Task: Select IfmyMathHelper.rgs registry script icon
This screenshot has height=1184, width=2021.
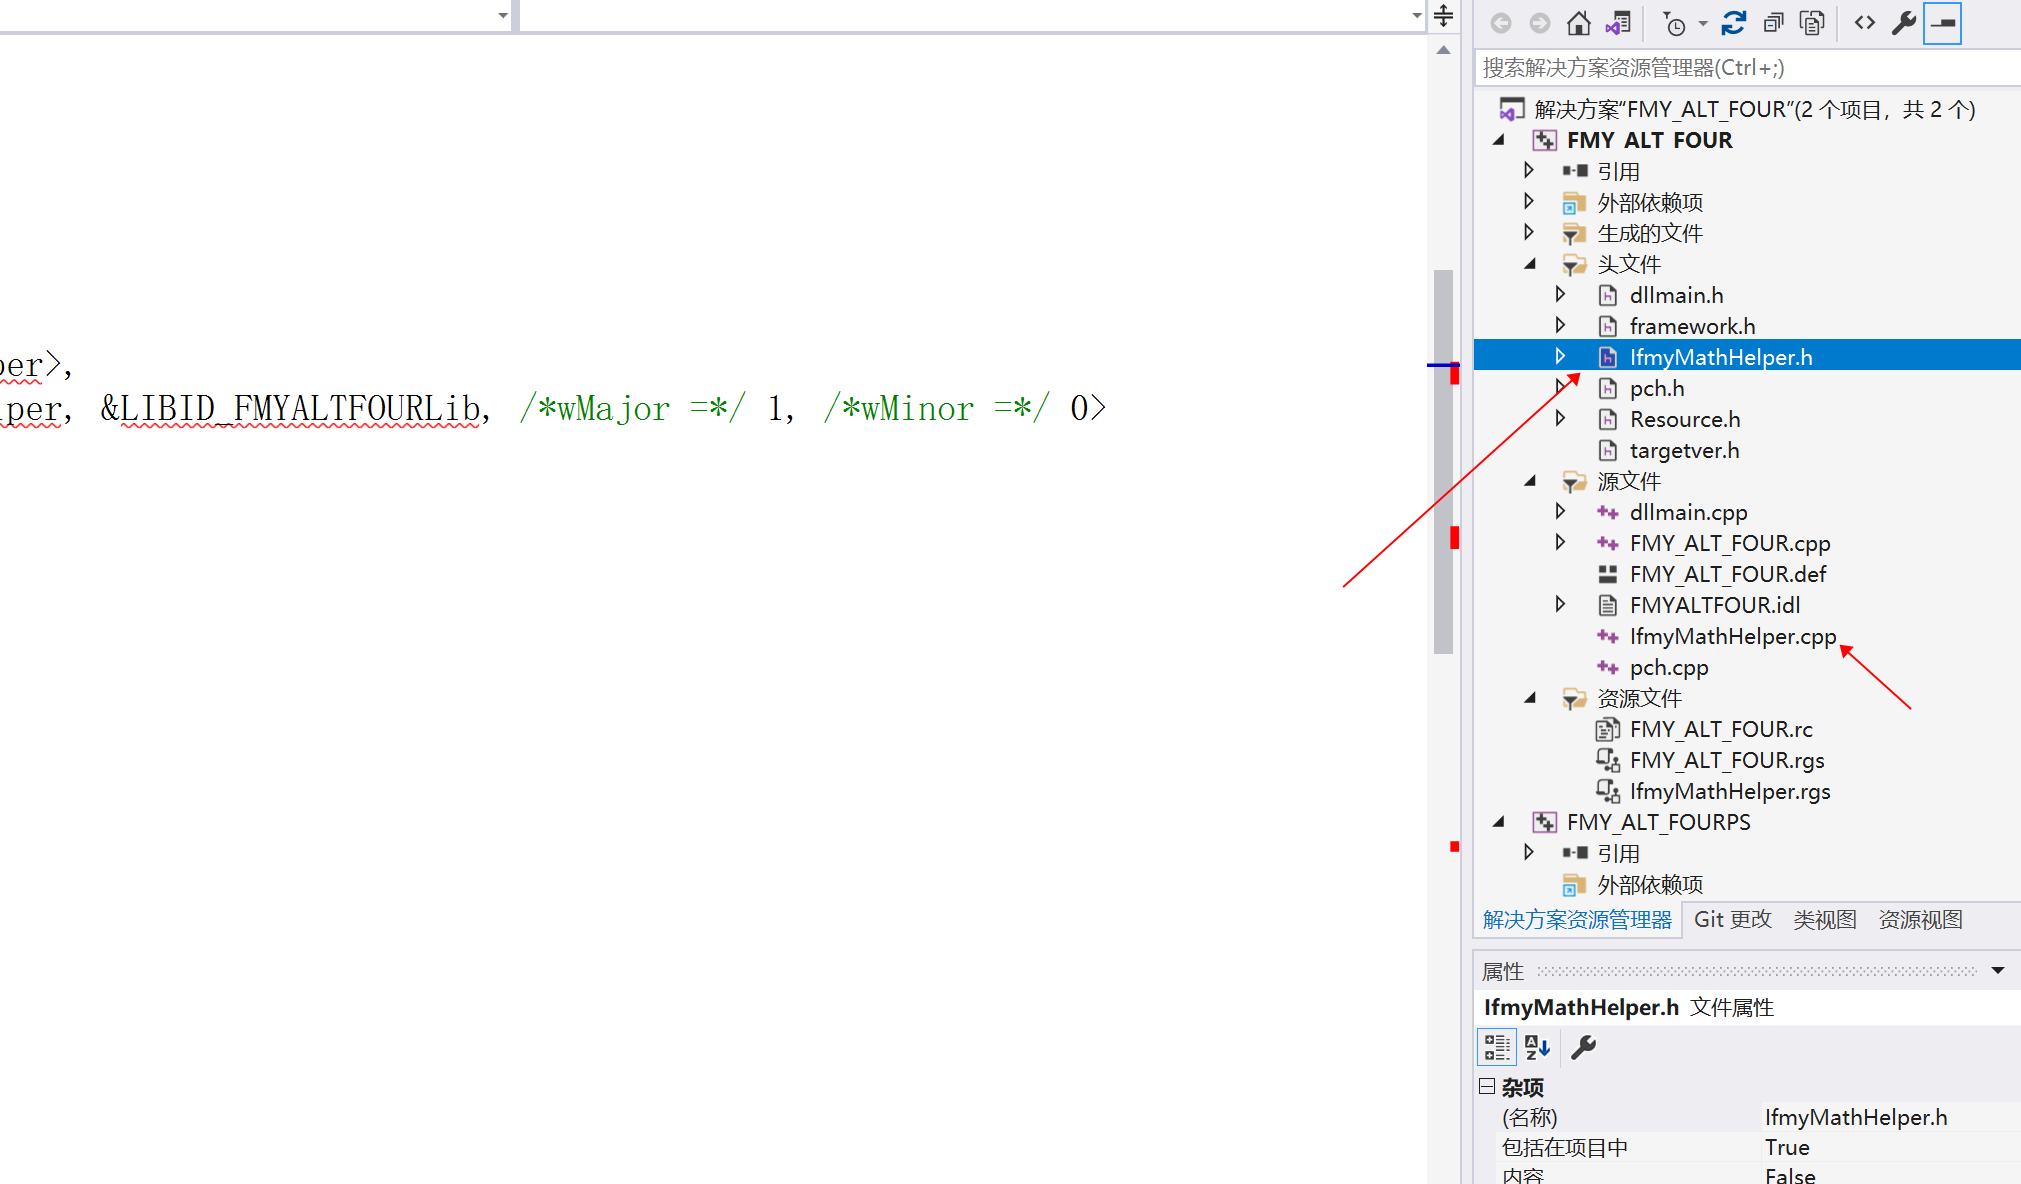Action: pyautogui.click(x=1608, y=791)
